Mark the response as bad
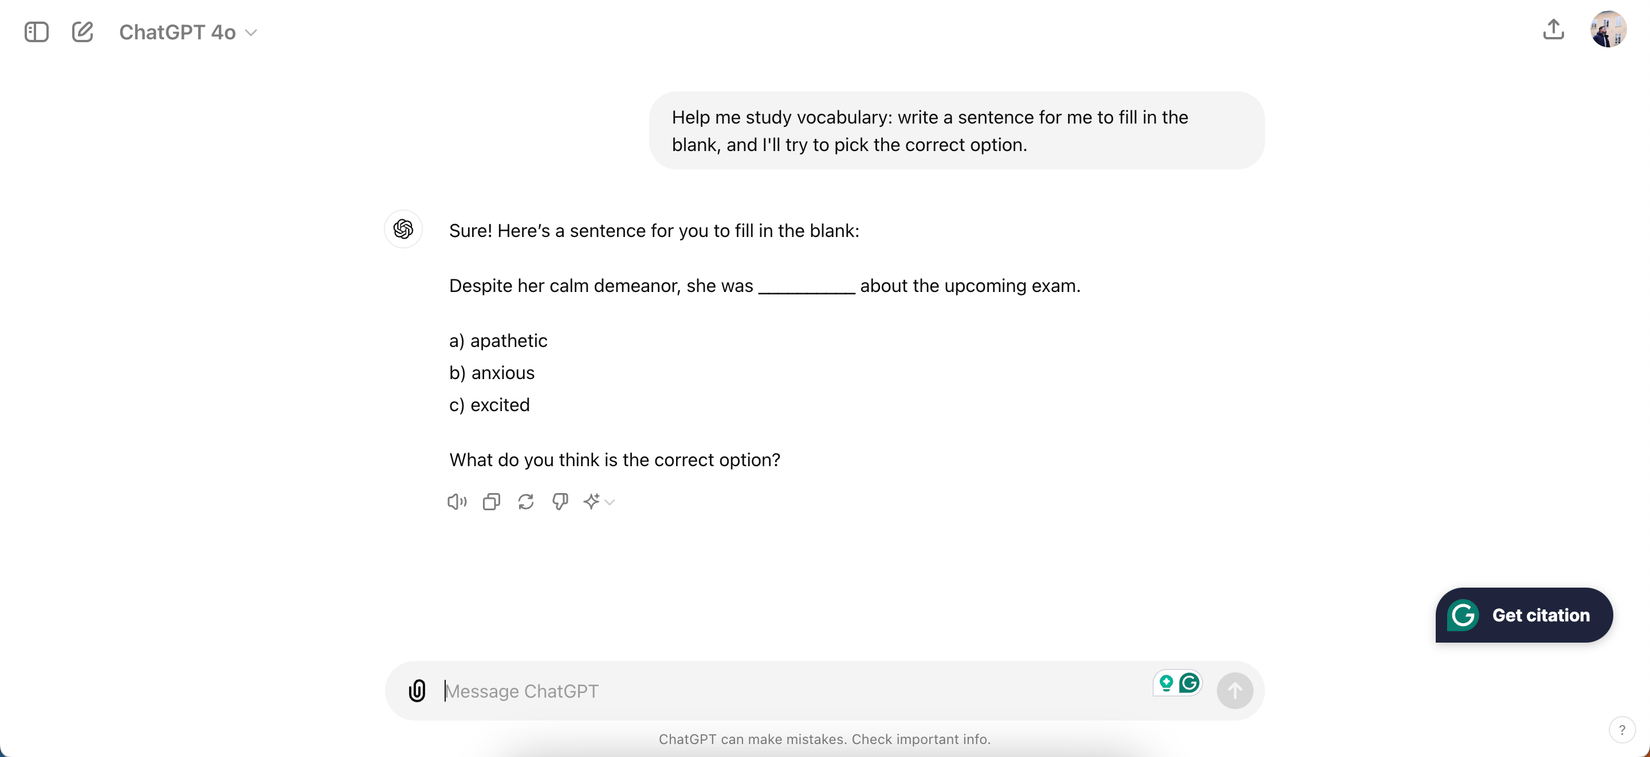Image resolution: width=1650 pixels, height=757 pixels. tap(560, 502)
